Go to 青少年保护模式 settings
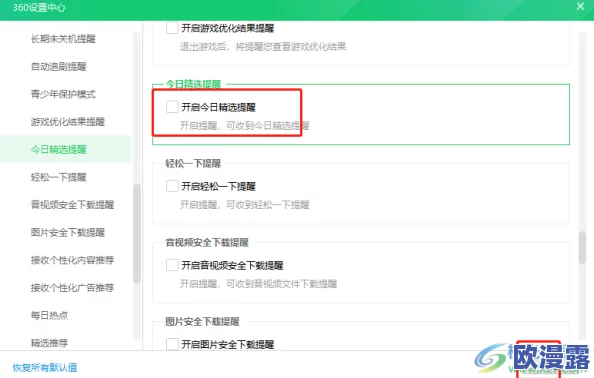Image resolution: width=594 pixels, height=378 pixels. click(x=63, y=94)
